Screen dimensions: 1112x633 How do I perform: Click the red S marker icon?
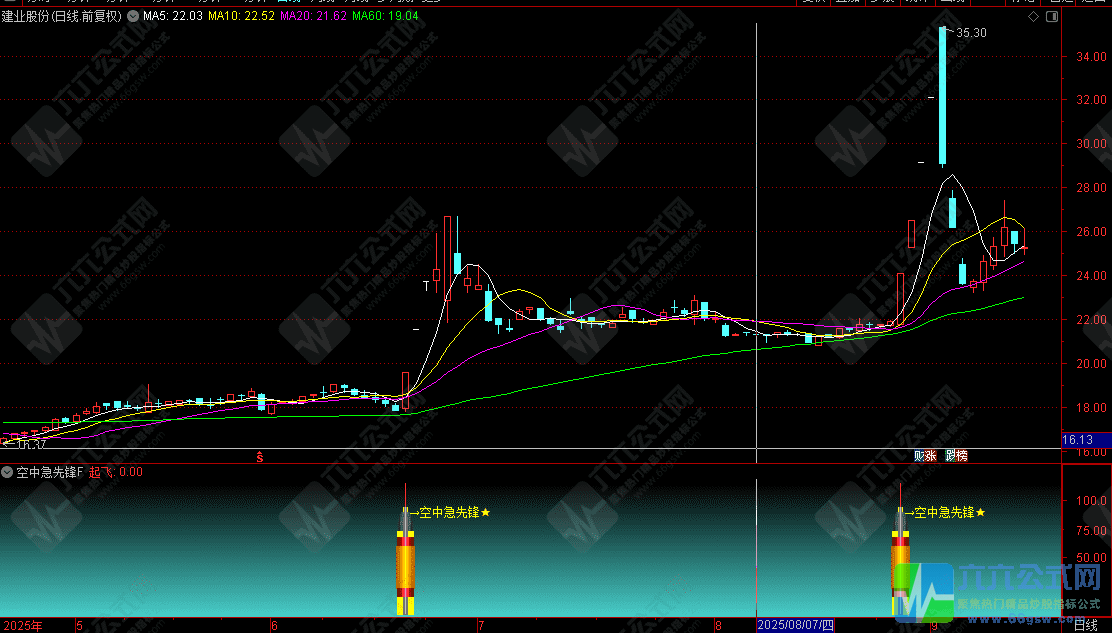tap(260, 457)
